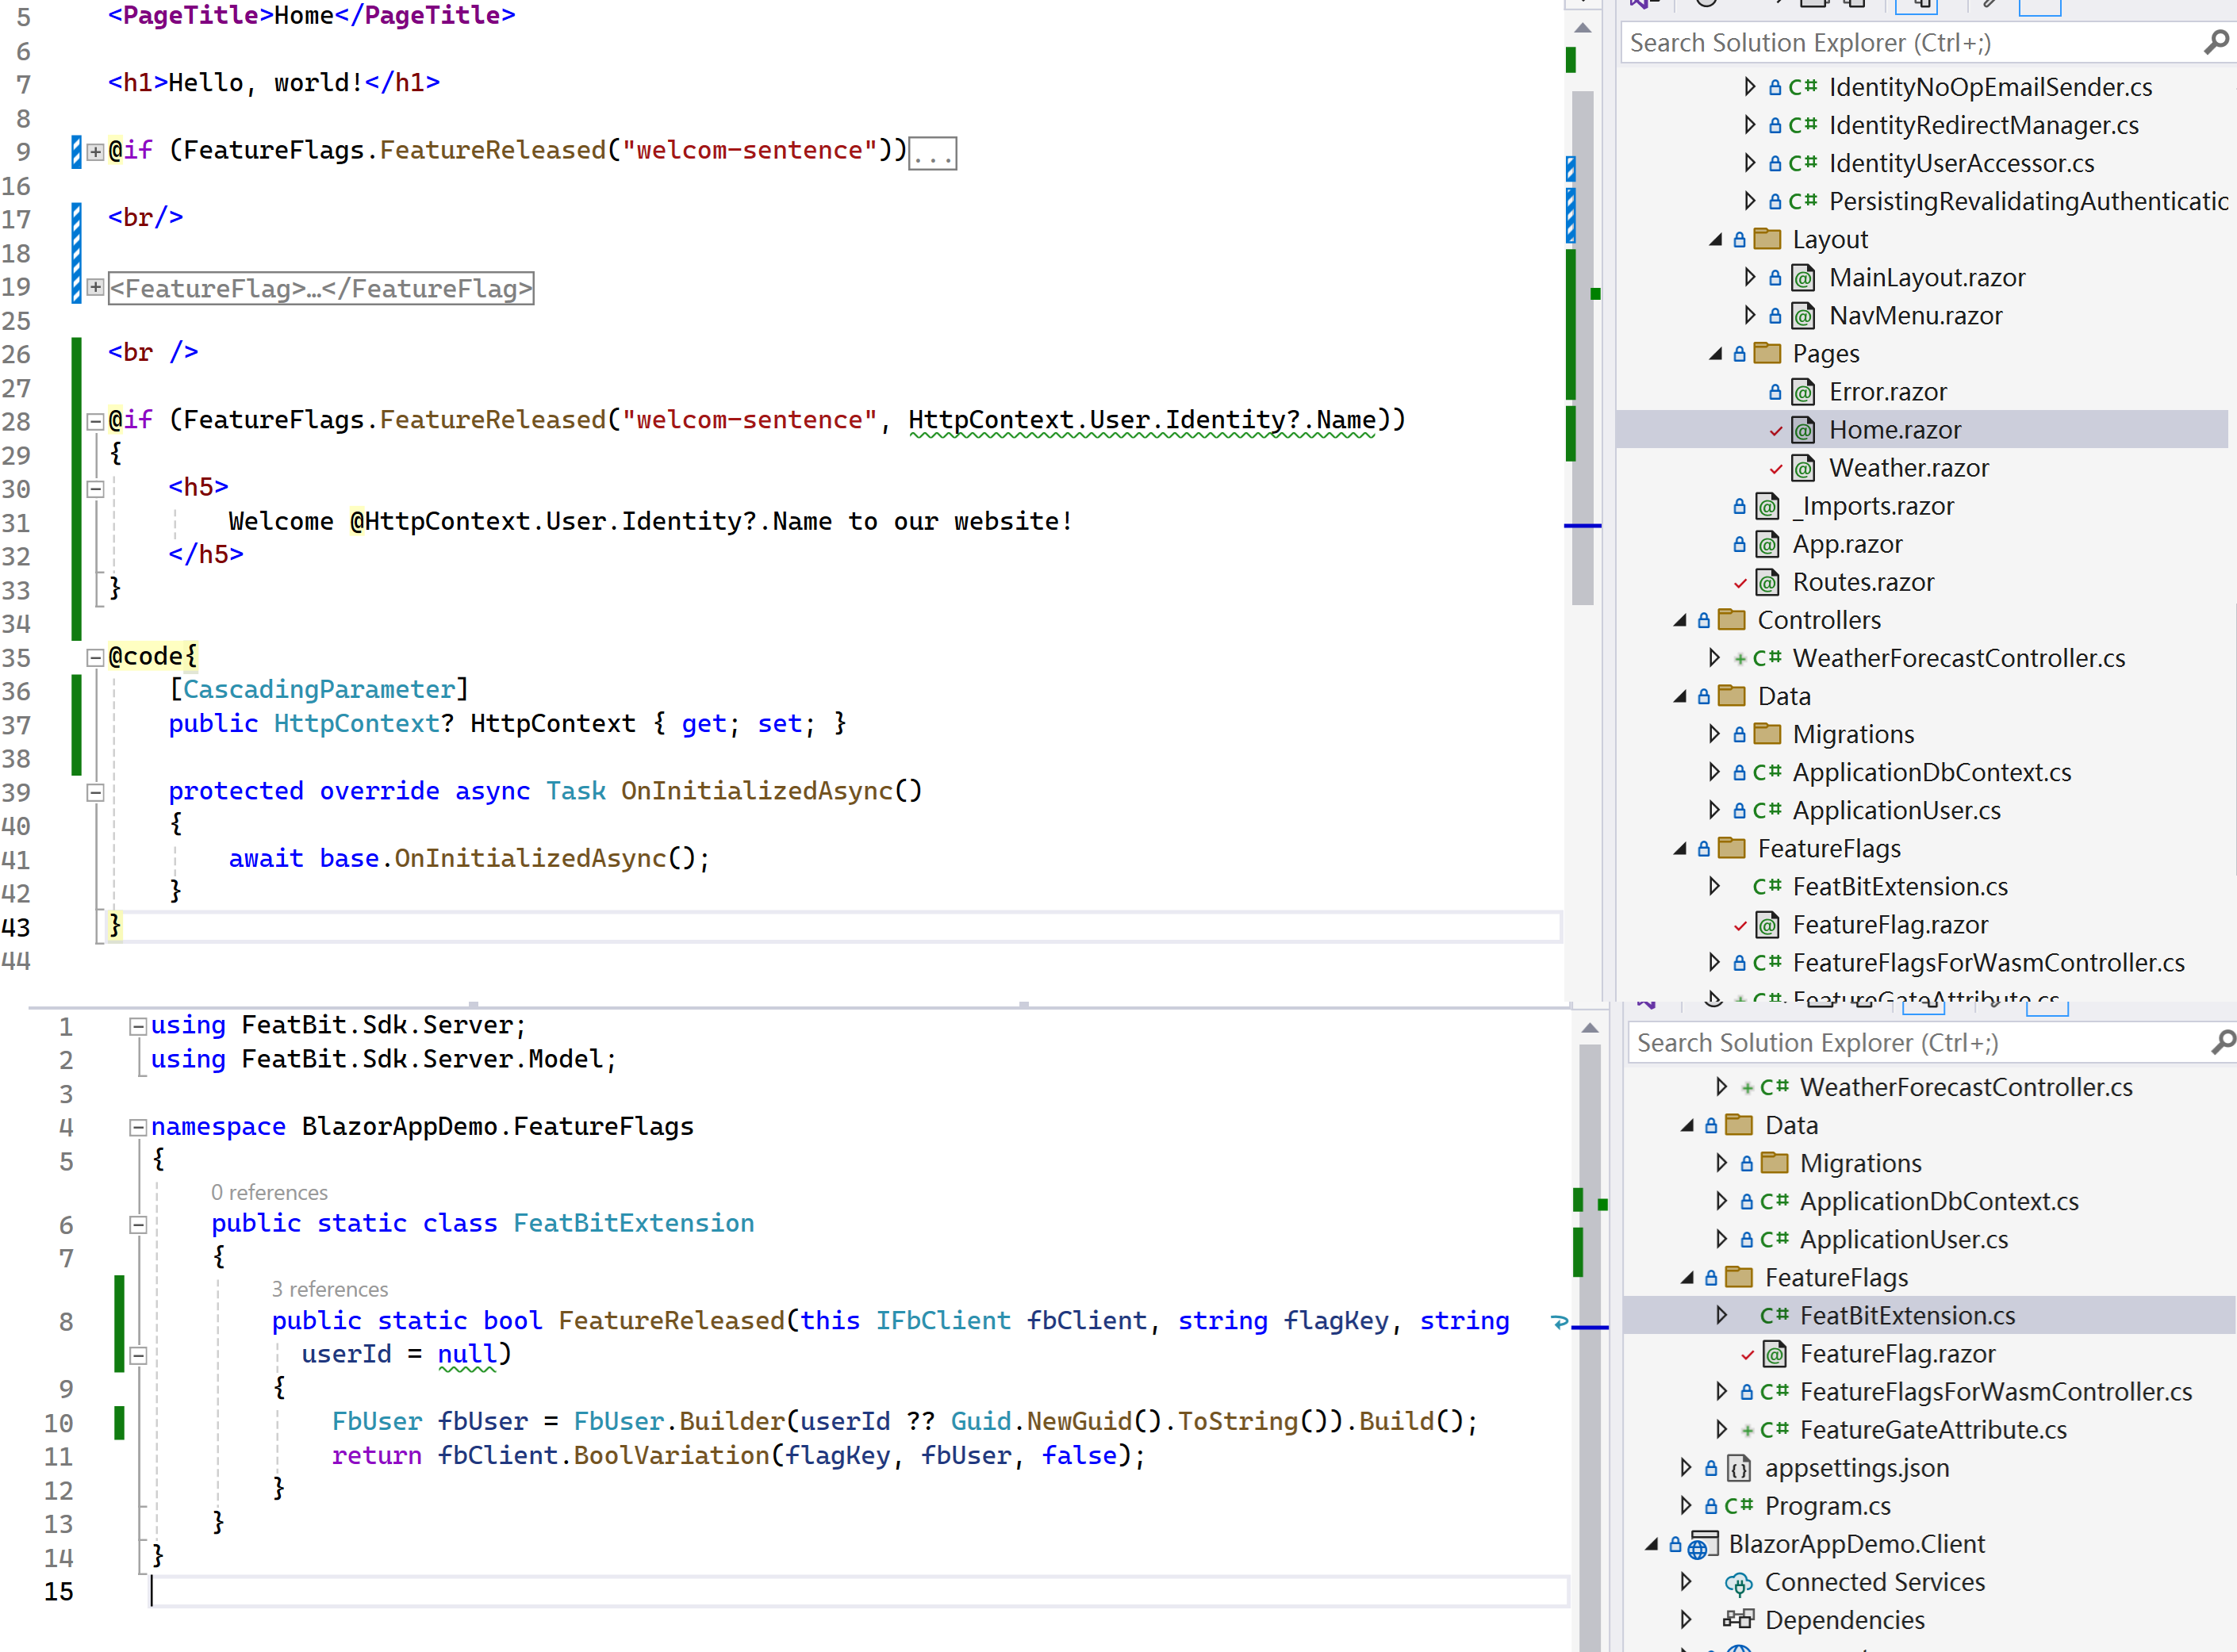Expand the collapsed @if block on line 9
The height and width of the screenshot is (1652, 2237).
point(95,152)
